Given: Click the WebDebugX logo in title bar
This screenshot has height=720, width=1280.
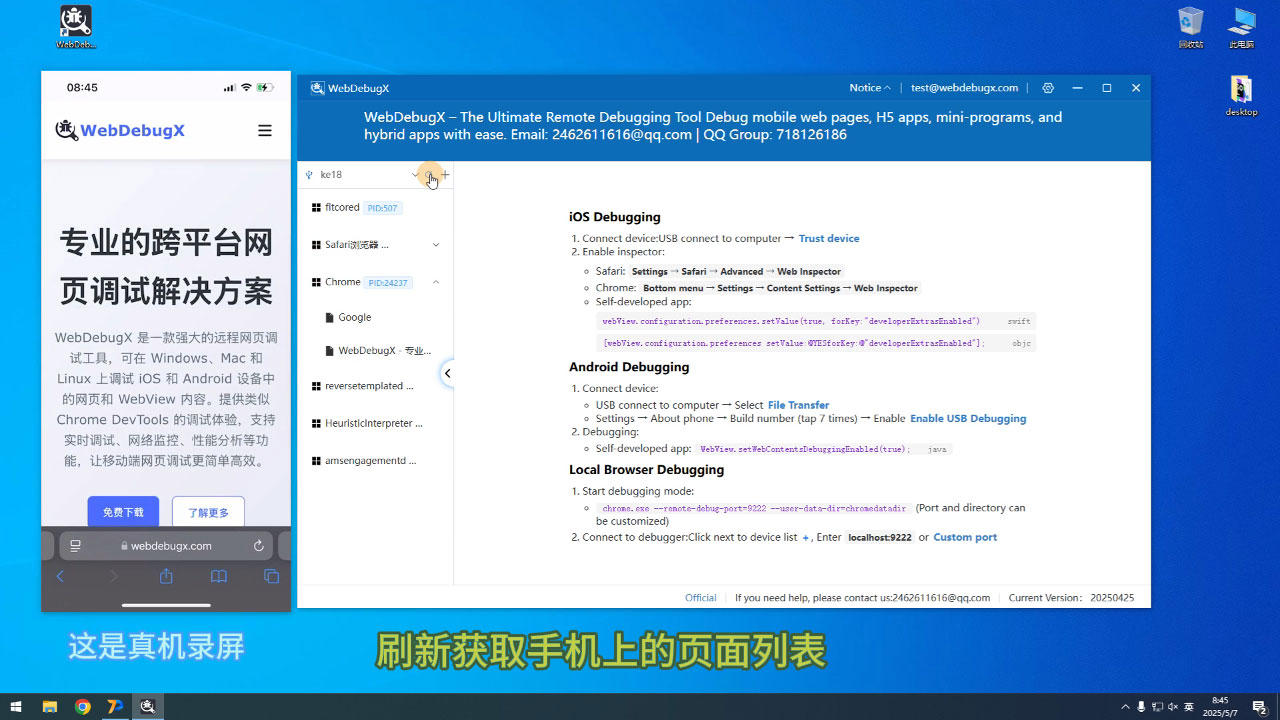Looking at the screenshot, I should click(317, 88).
